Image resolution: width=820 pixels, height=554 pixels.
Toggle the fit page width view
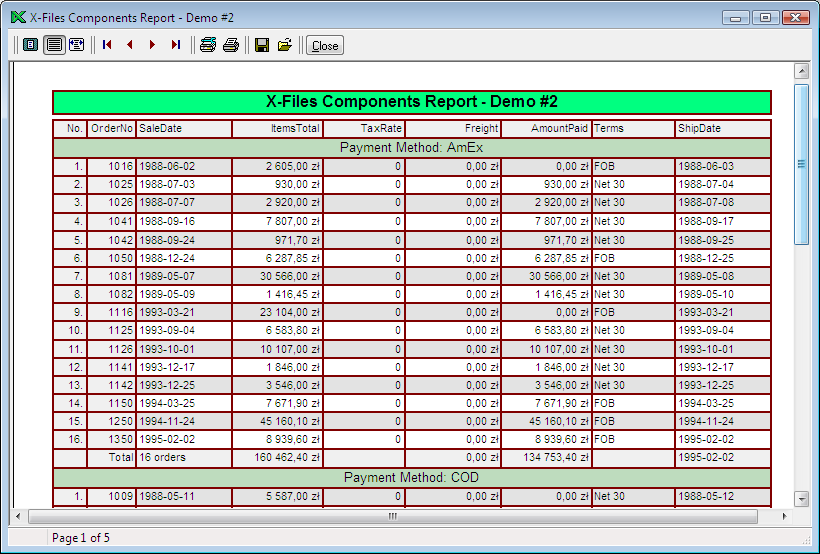[77, 45]
